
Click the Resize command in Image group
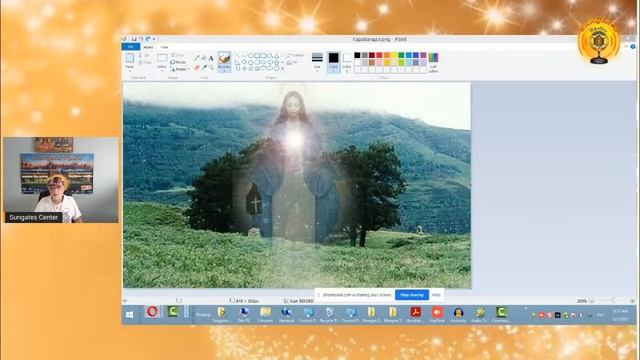pos(178,62)
